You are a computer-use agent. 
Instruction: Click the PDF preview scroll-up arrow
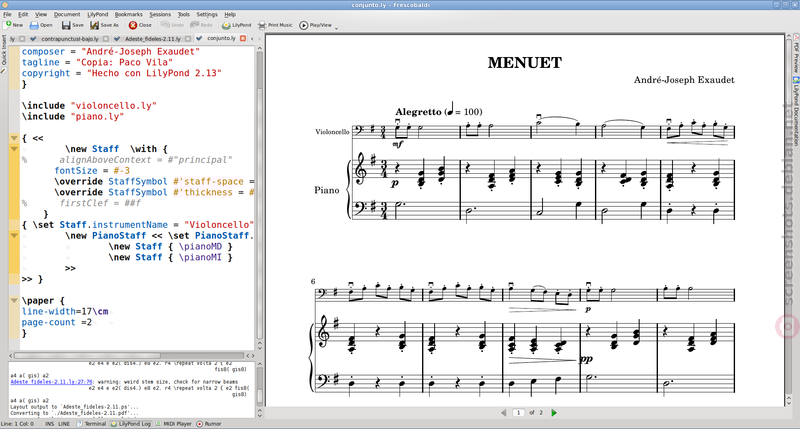point(788,38)
